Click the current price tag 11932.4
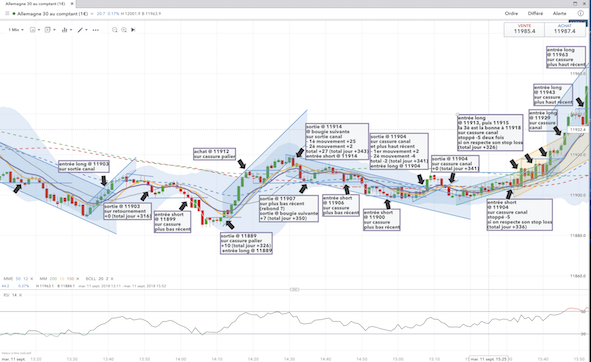591x362 pixels. 577,129
